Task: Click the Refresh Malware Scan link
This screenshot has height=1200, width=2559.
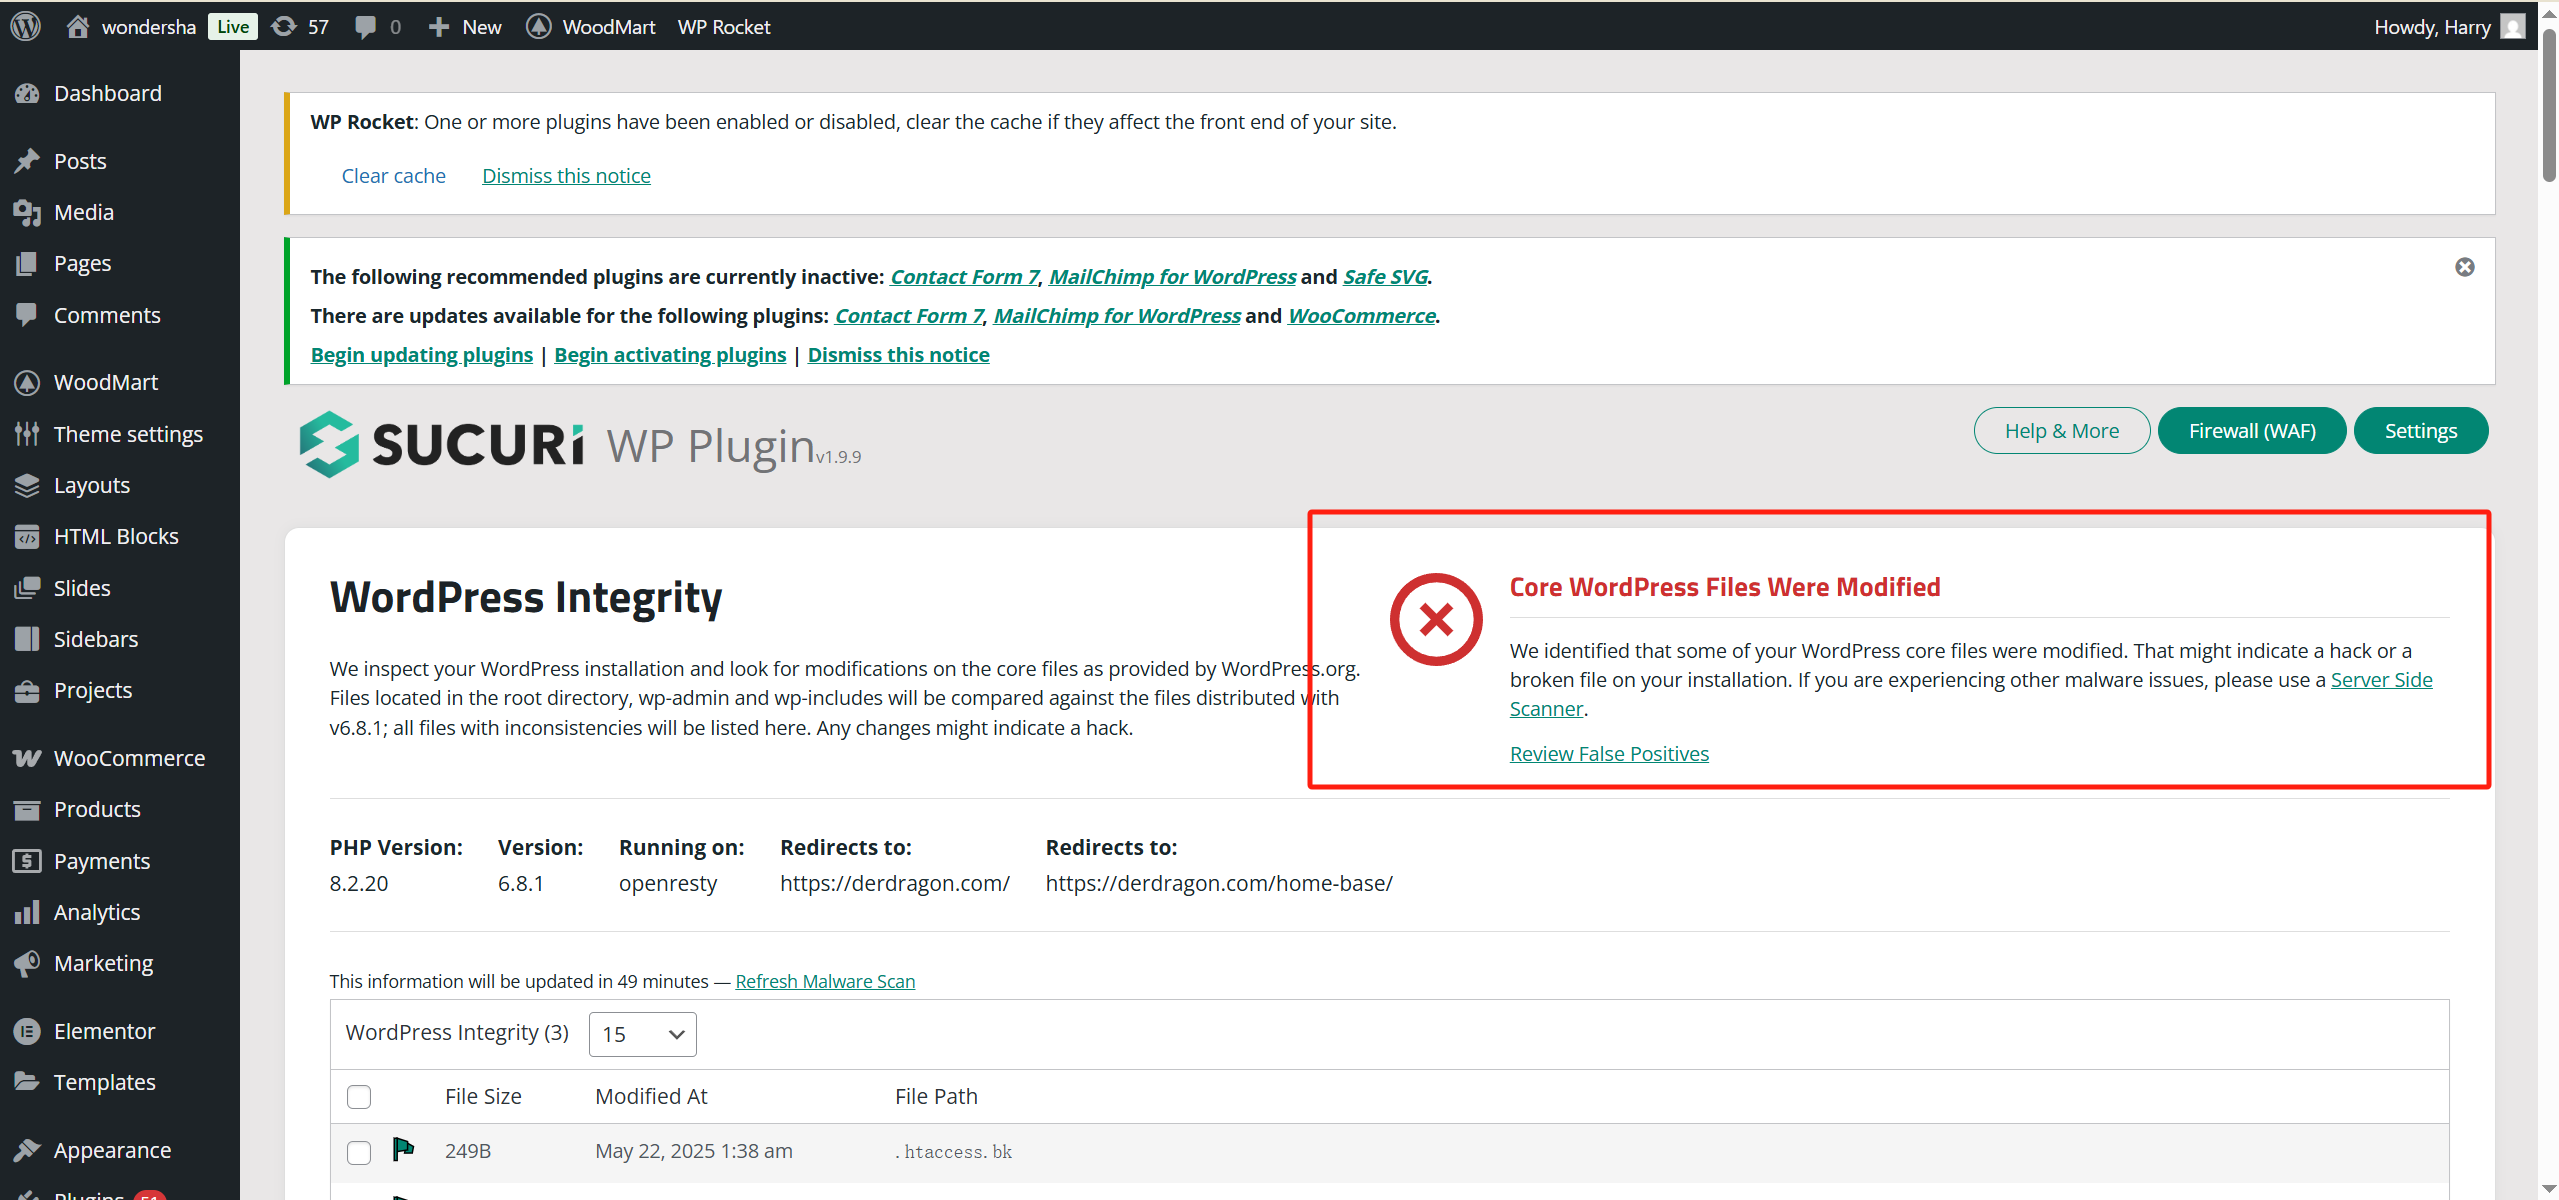Action: (825, 981)
